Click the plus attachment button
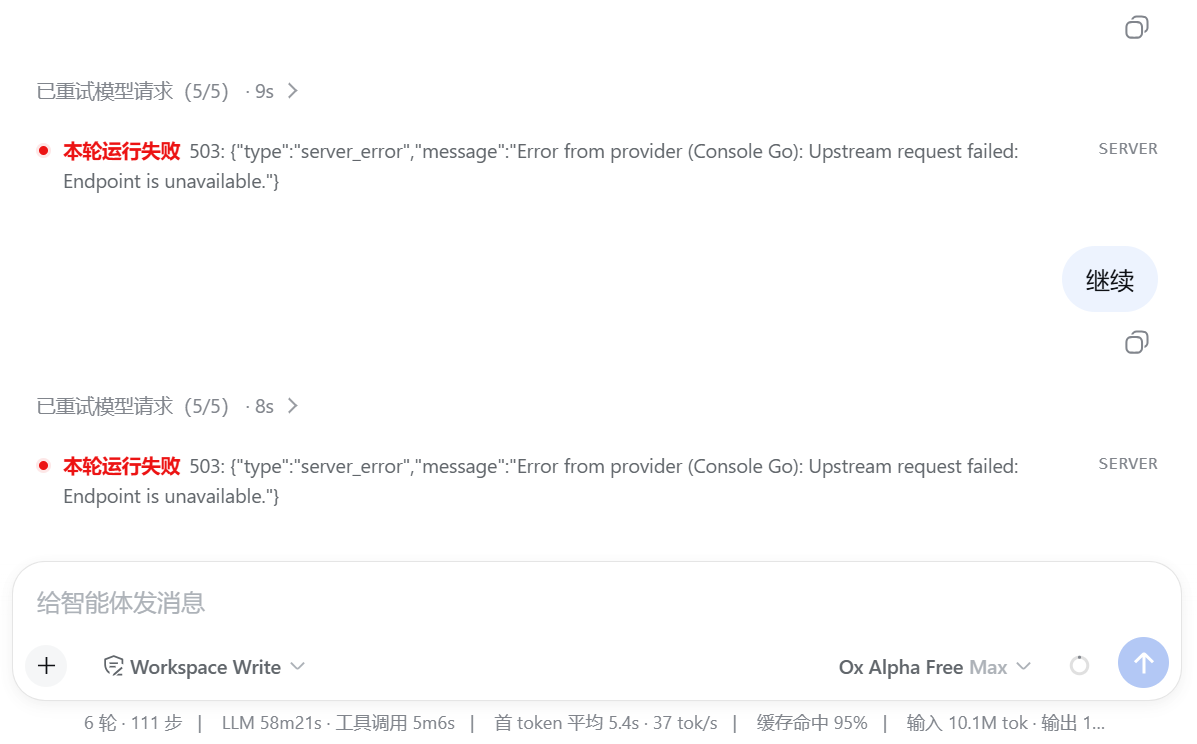The width and height of the screenshot is (1197, 744). 47,665
